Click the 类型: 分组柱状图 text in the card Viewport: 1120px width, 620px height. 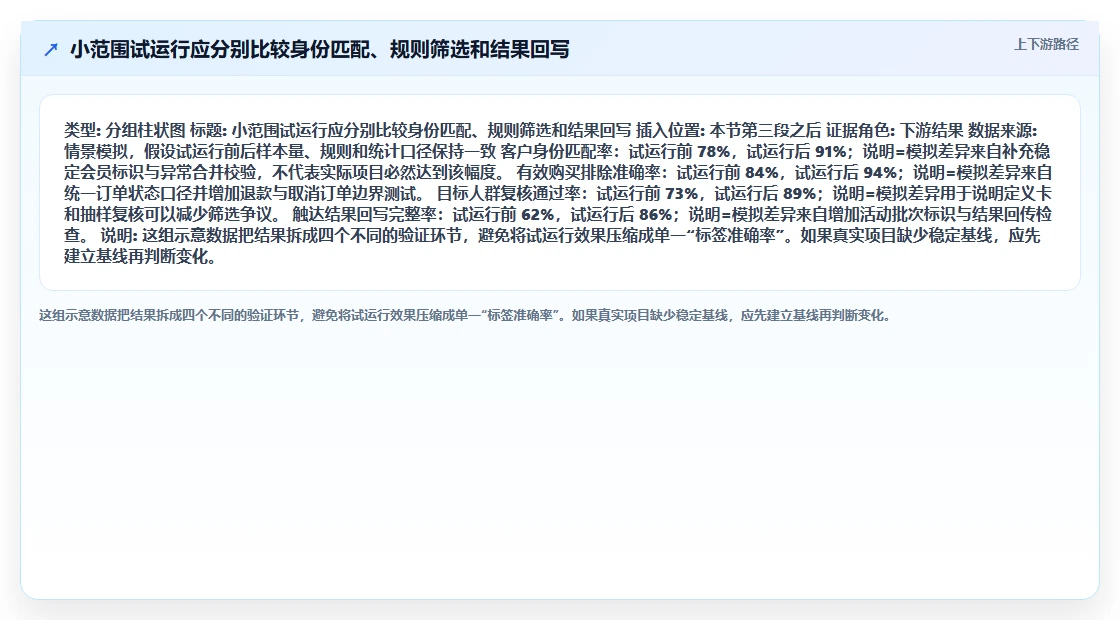(124, 130)
